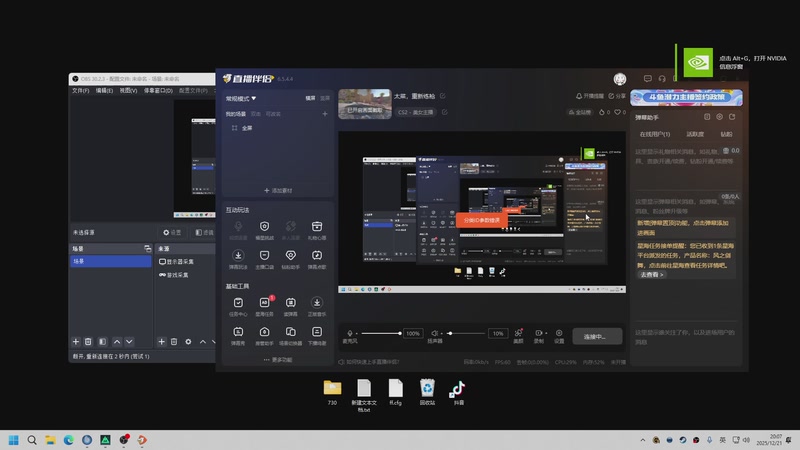Open 更多功能 more features

tap(278, 360)
